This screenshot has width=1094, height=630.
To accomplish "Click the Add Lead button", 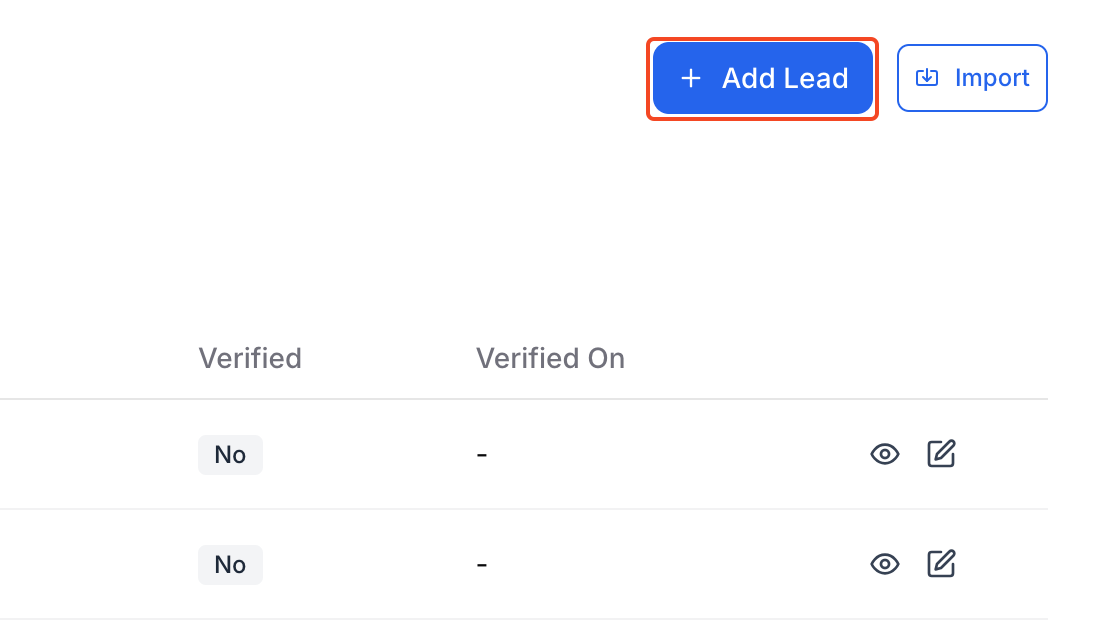I will click(763, 78).
